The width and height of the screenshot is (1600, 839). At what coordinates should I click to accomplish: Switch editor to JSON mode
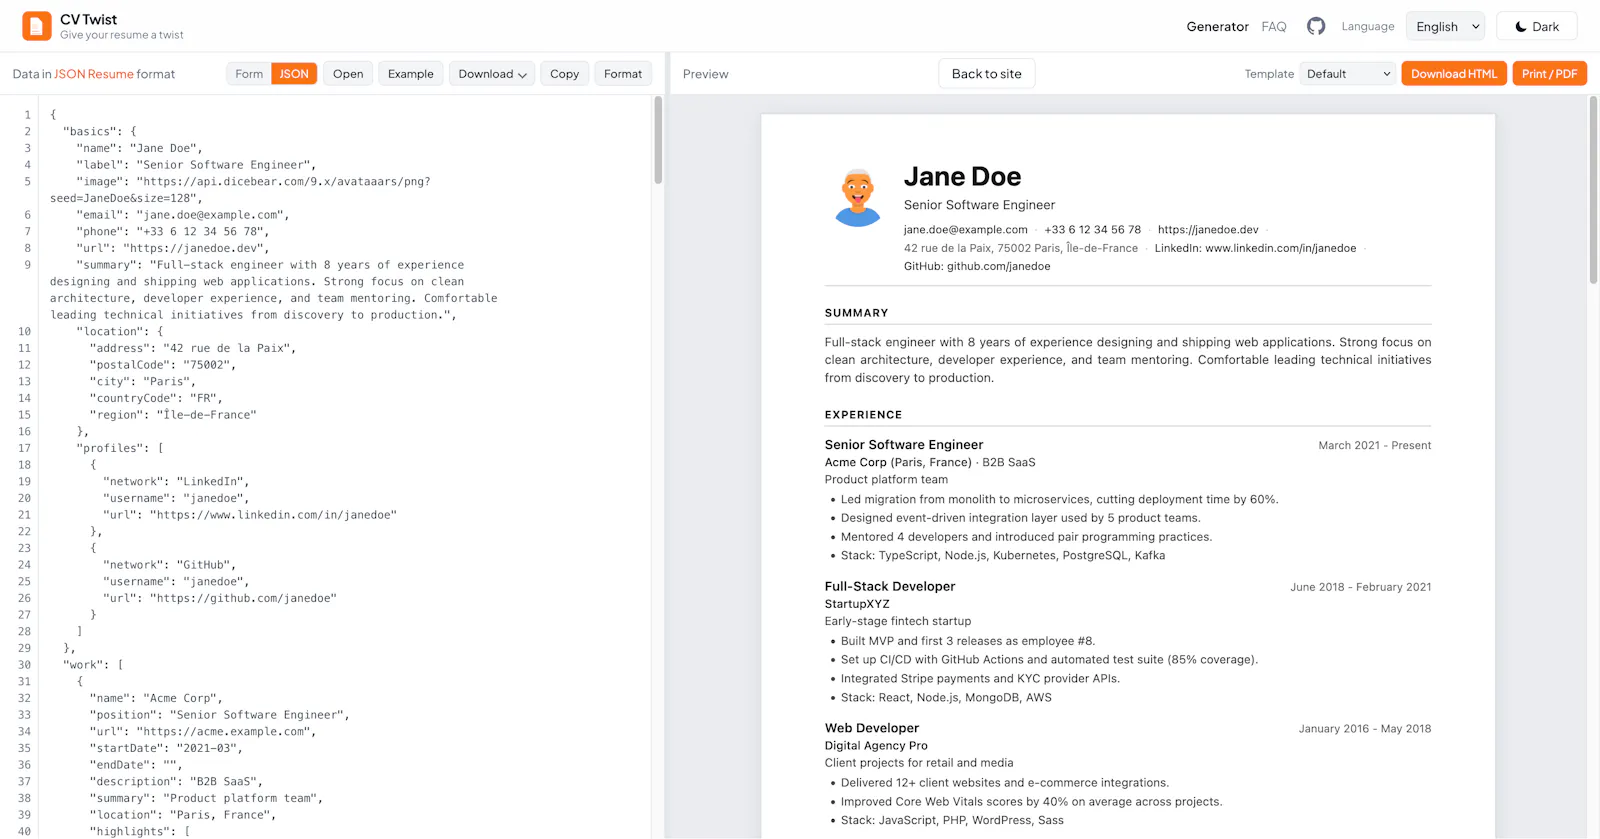pos(294,74)
